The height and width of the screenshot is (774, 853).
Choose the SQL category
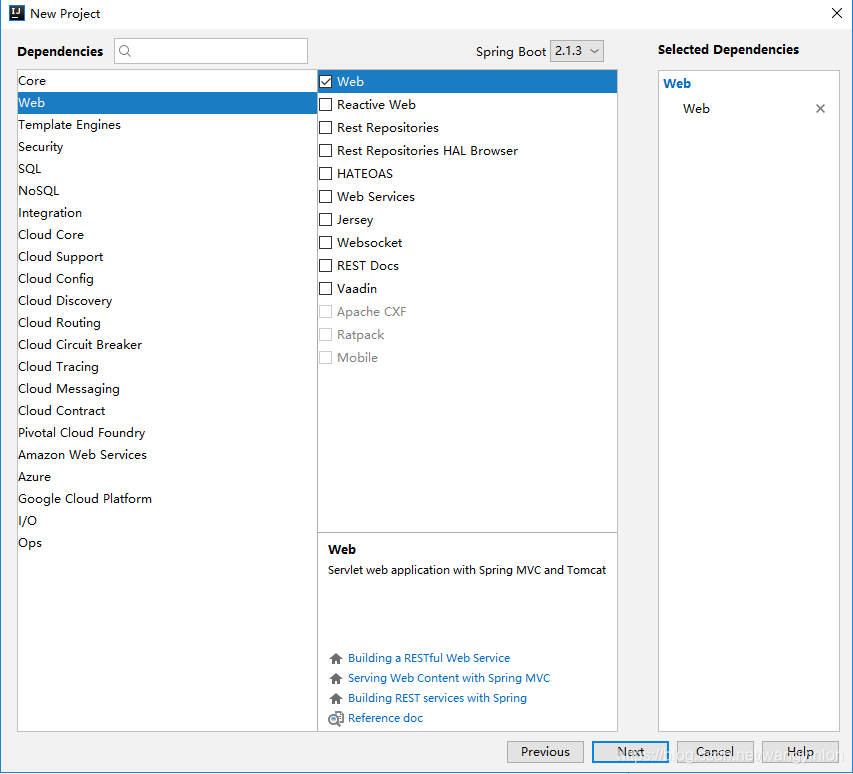[x=167, y=169]
